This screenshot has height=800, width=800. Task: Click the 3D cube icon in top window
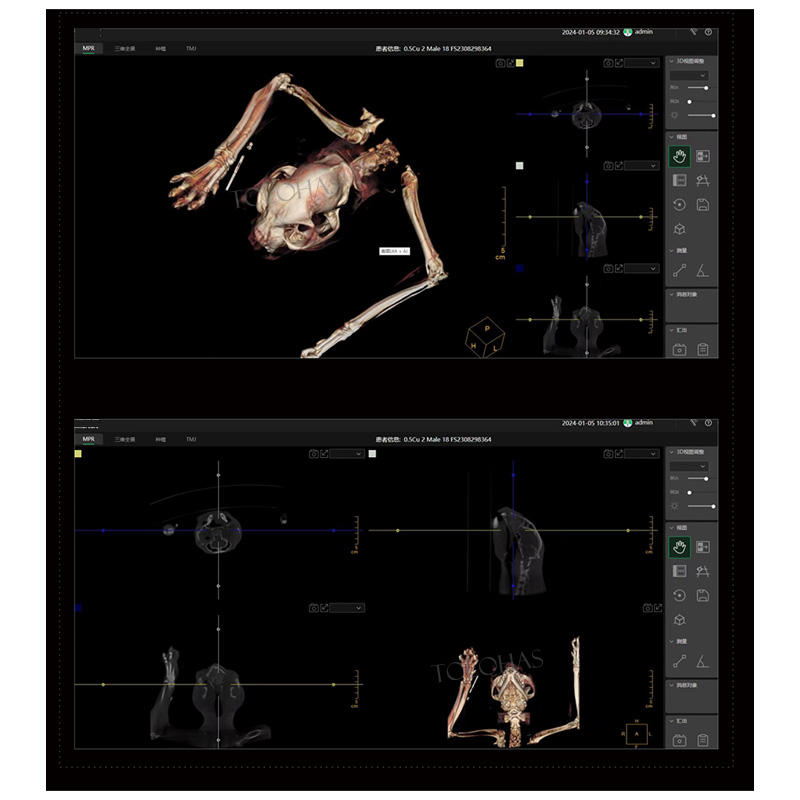[679, 229]
